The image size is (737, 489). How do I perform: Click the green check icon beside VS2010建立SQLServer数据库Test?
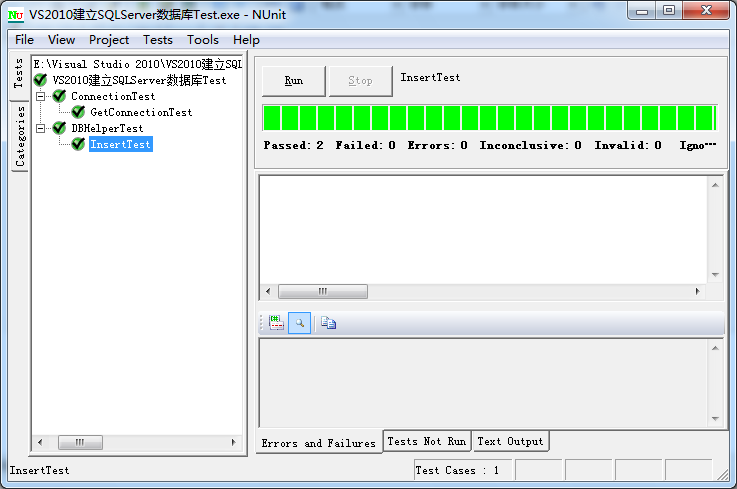pos(40,80)
